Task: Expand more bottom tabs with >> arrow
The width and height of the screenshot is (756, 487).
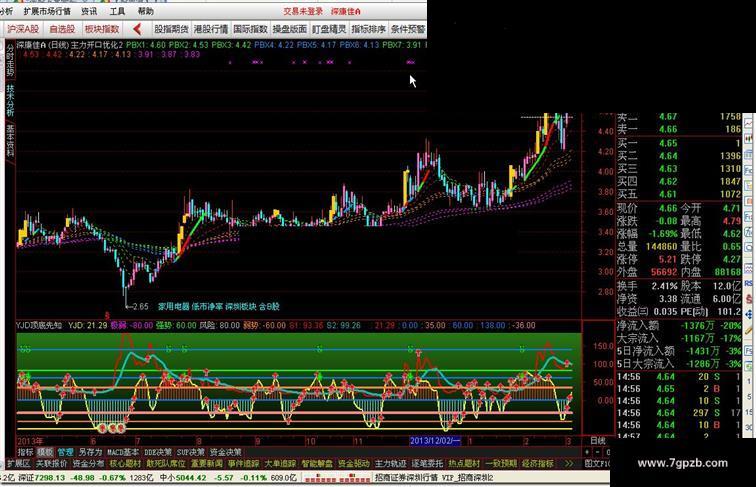Action: click(x=569, y=464)
